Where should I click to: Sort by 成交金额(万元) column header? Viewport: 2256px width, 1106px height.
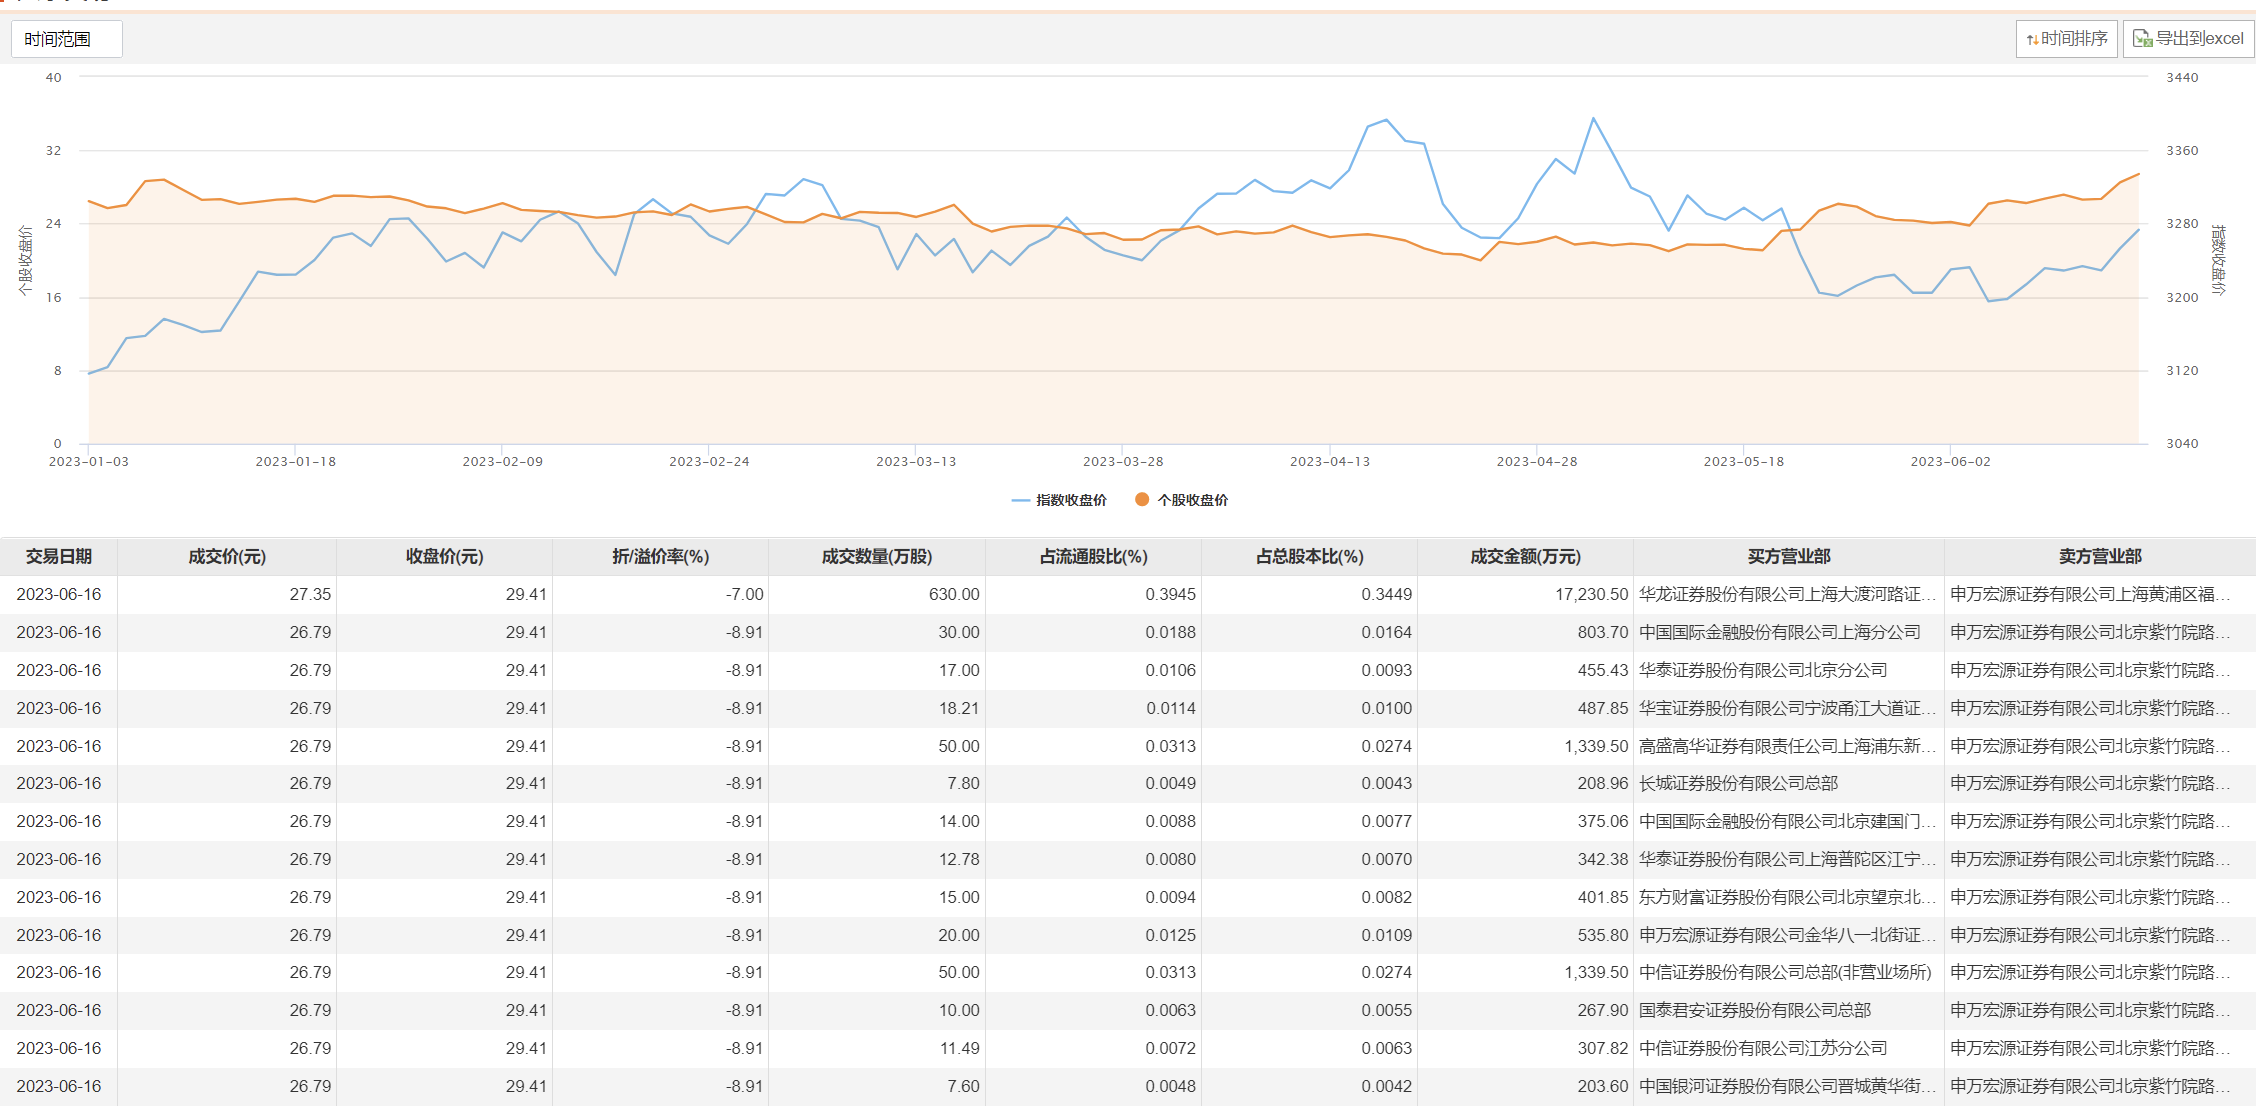pyautogui.click(x=1525, y=556)
